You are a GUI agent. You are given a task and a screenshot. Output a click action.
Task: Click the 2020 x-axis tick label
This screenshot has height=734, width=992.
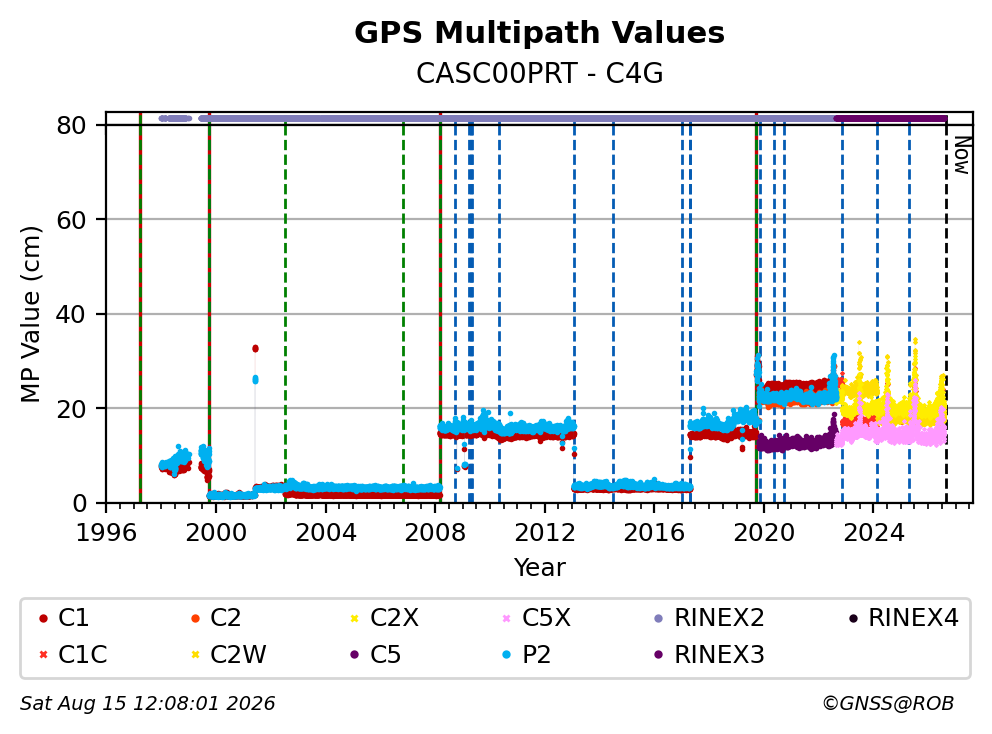[x=764, y=533]
